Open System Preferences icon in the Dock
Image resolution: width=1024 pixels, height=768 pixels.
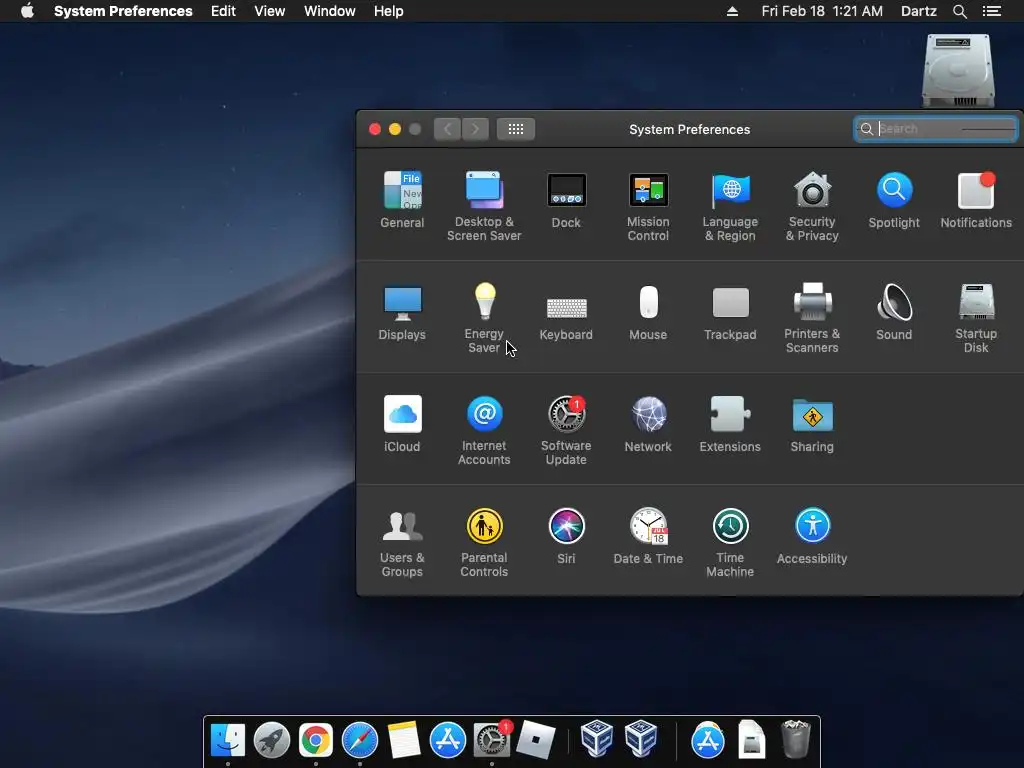pos(492,741)
